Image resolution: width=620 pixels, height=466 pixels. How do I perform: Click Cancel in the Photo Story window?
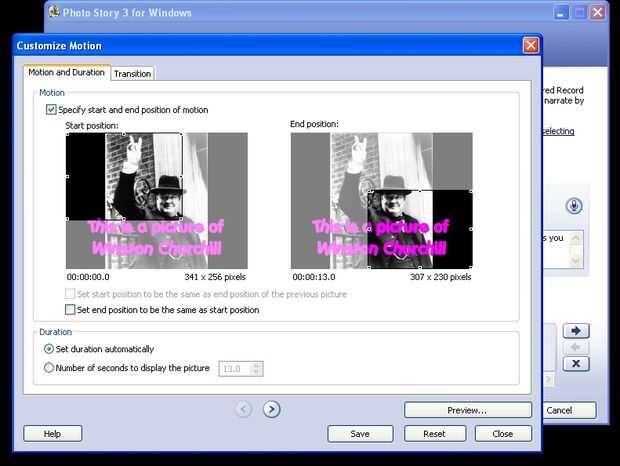click(569, 410)
